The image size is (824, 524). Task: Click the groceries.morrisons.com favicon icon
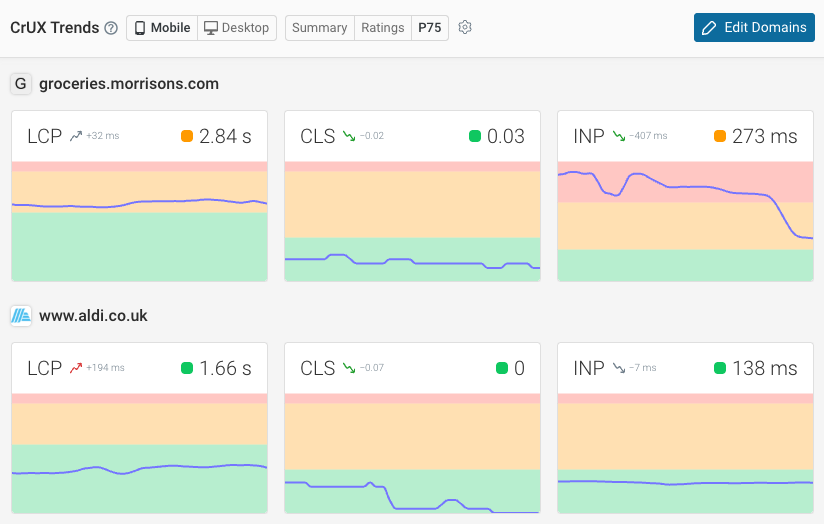(21, 84)
